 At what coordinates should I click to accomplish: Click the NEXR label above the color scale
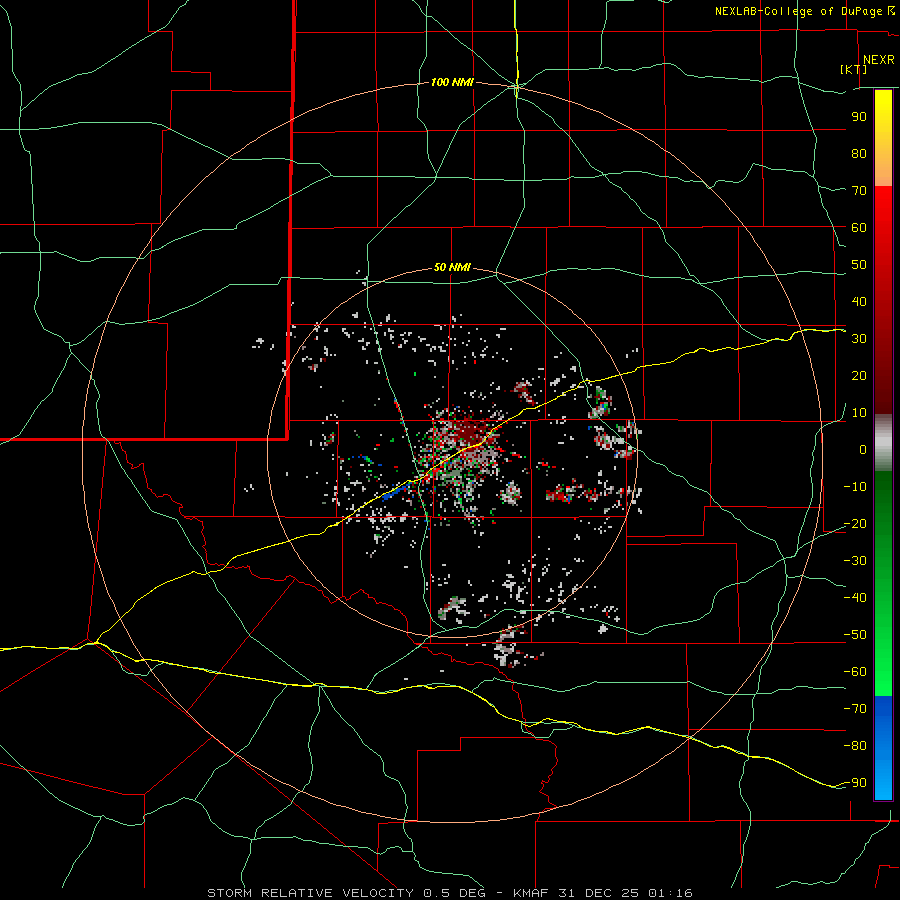pyautogui.click(x=879, y=60)
